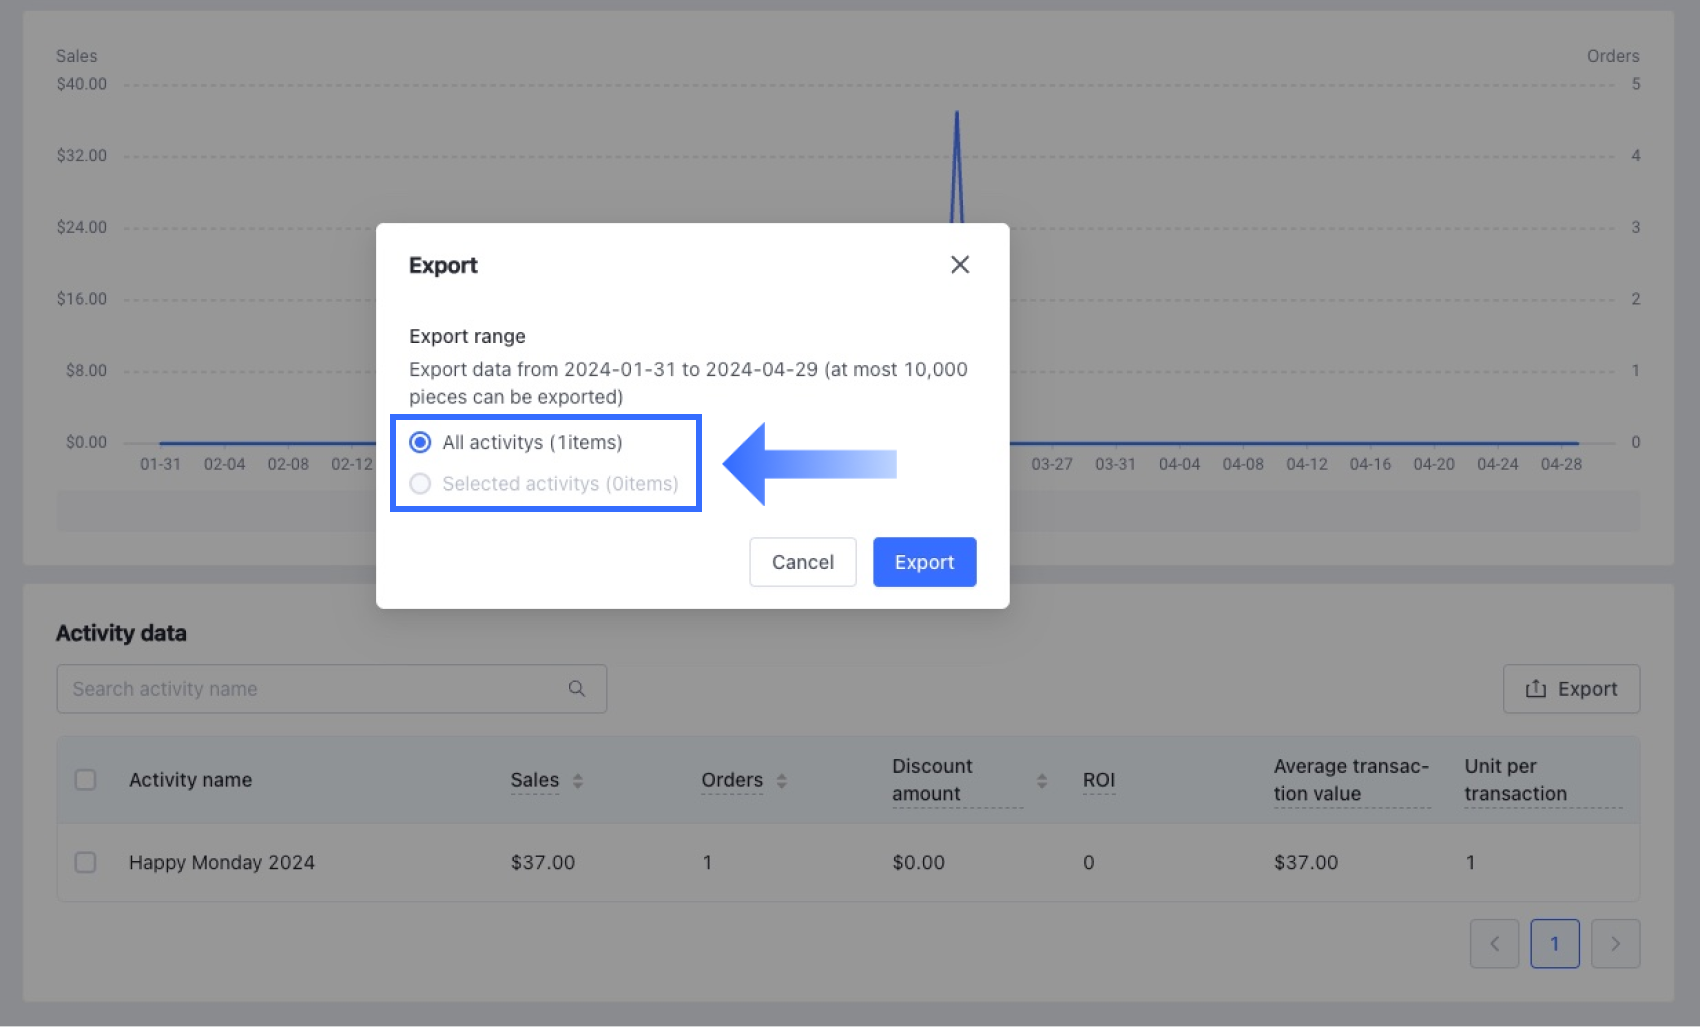Viewport: 1700px width, 1027px height.
Task: Confirm with the blue Export button
Action: (x=924, y=562)
